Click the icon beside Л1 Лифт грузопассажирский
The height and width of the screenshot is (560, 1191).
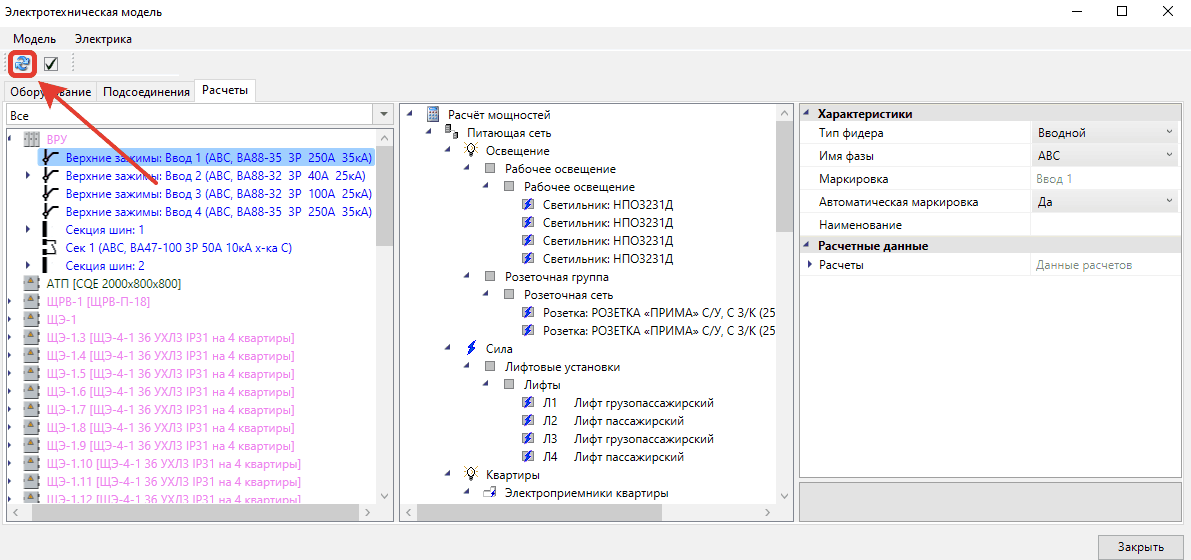(529, 403)
